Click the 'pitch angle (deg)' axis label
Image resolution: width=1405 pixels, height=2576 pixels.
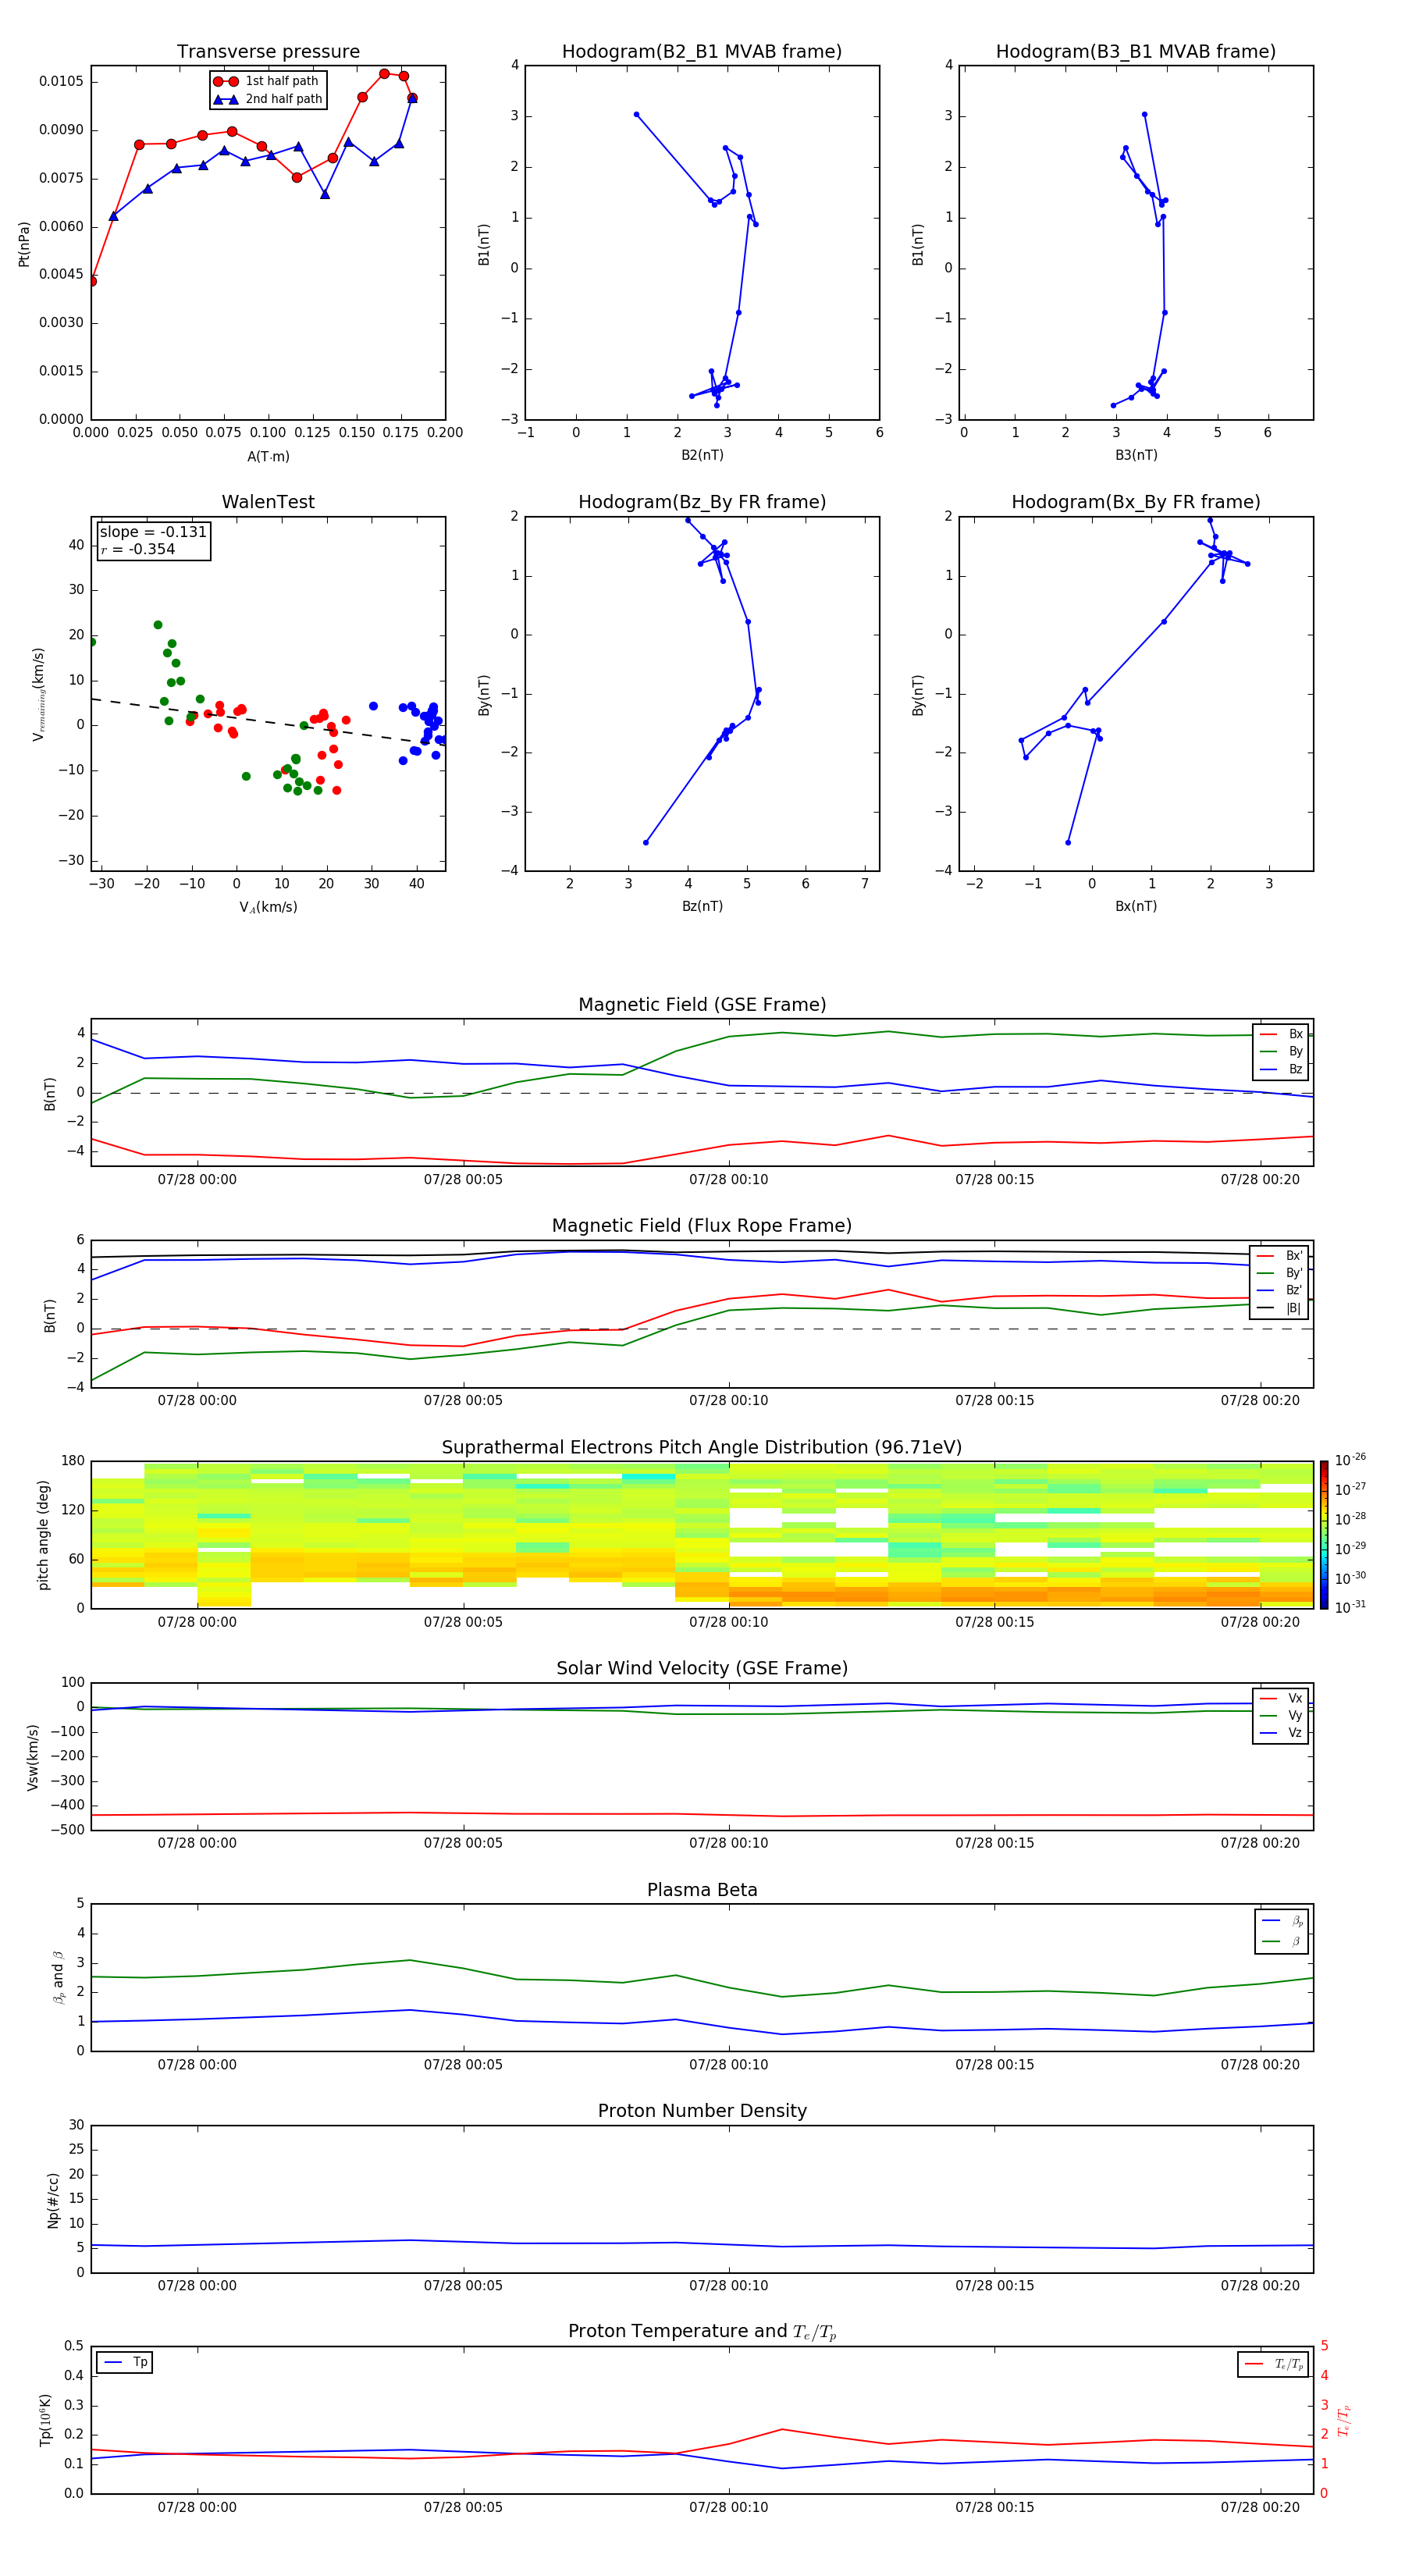43,1535
